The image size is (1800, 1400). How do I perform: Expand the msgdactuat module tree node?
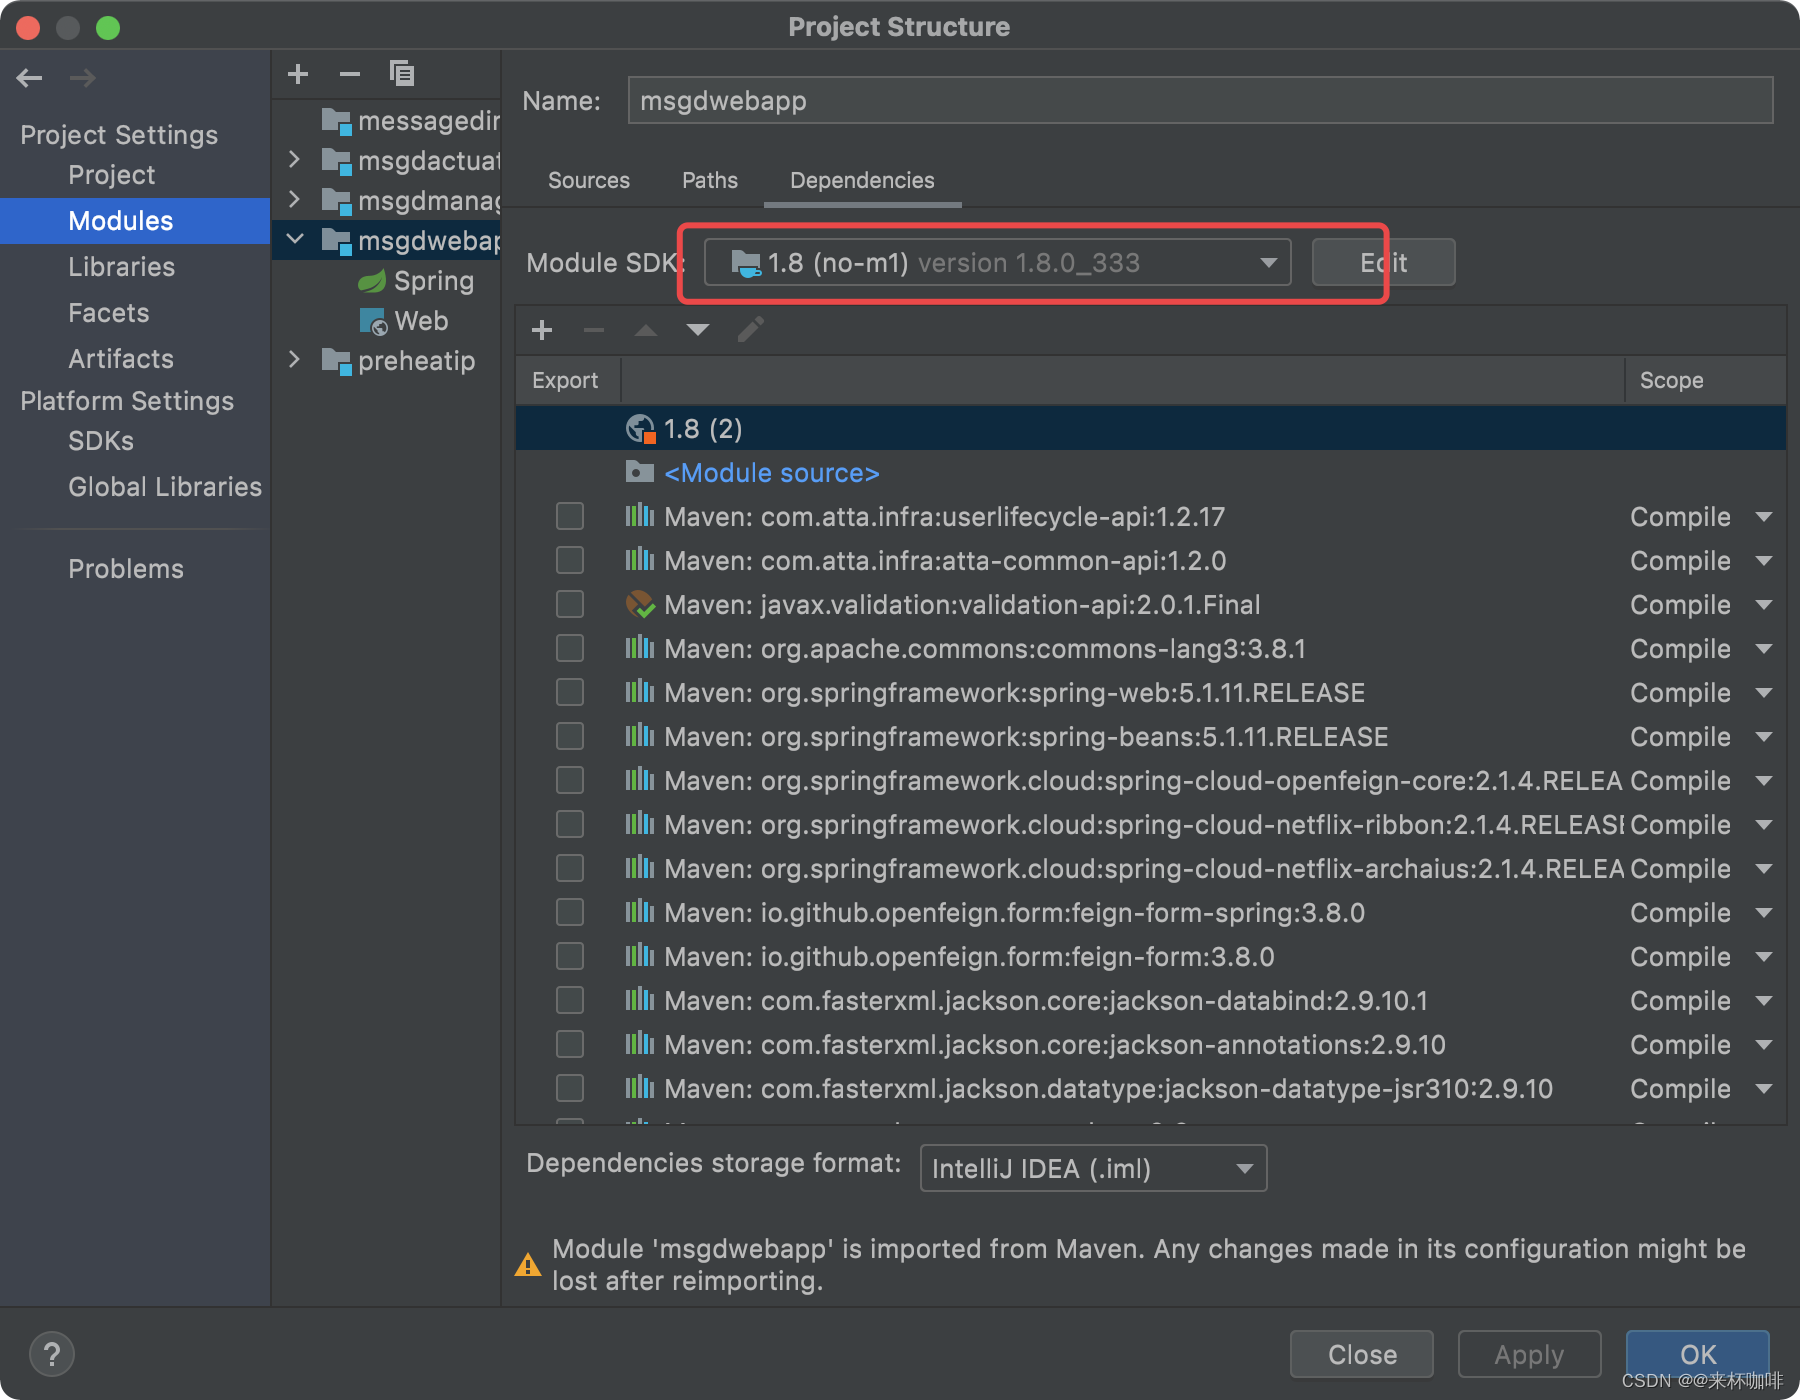pyautogui.click(x=294, y=160)
